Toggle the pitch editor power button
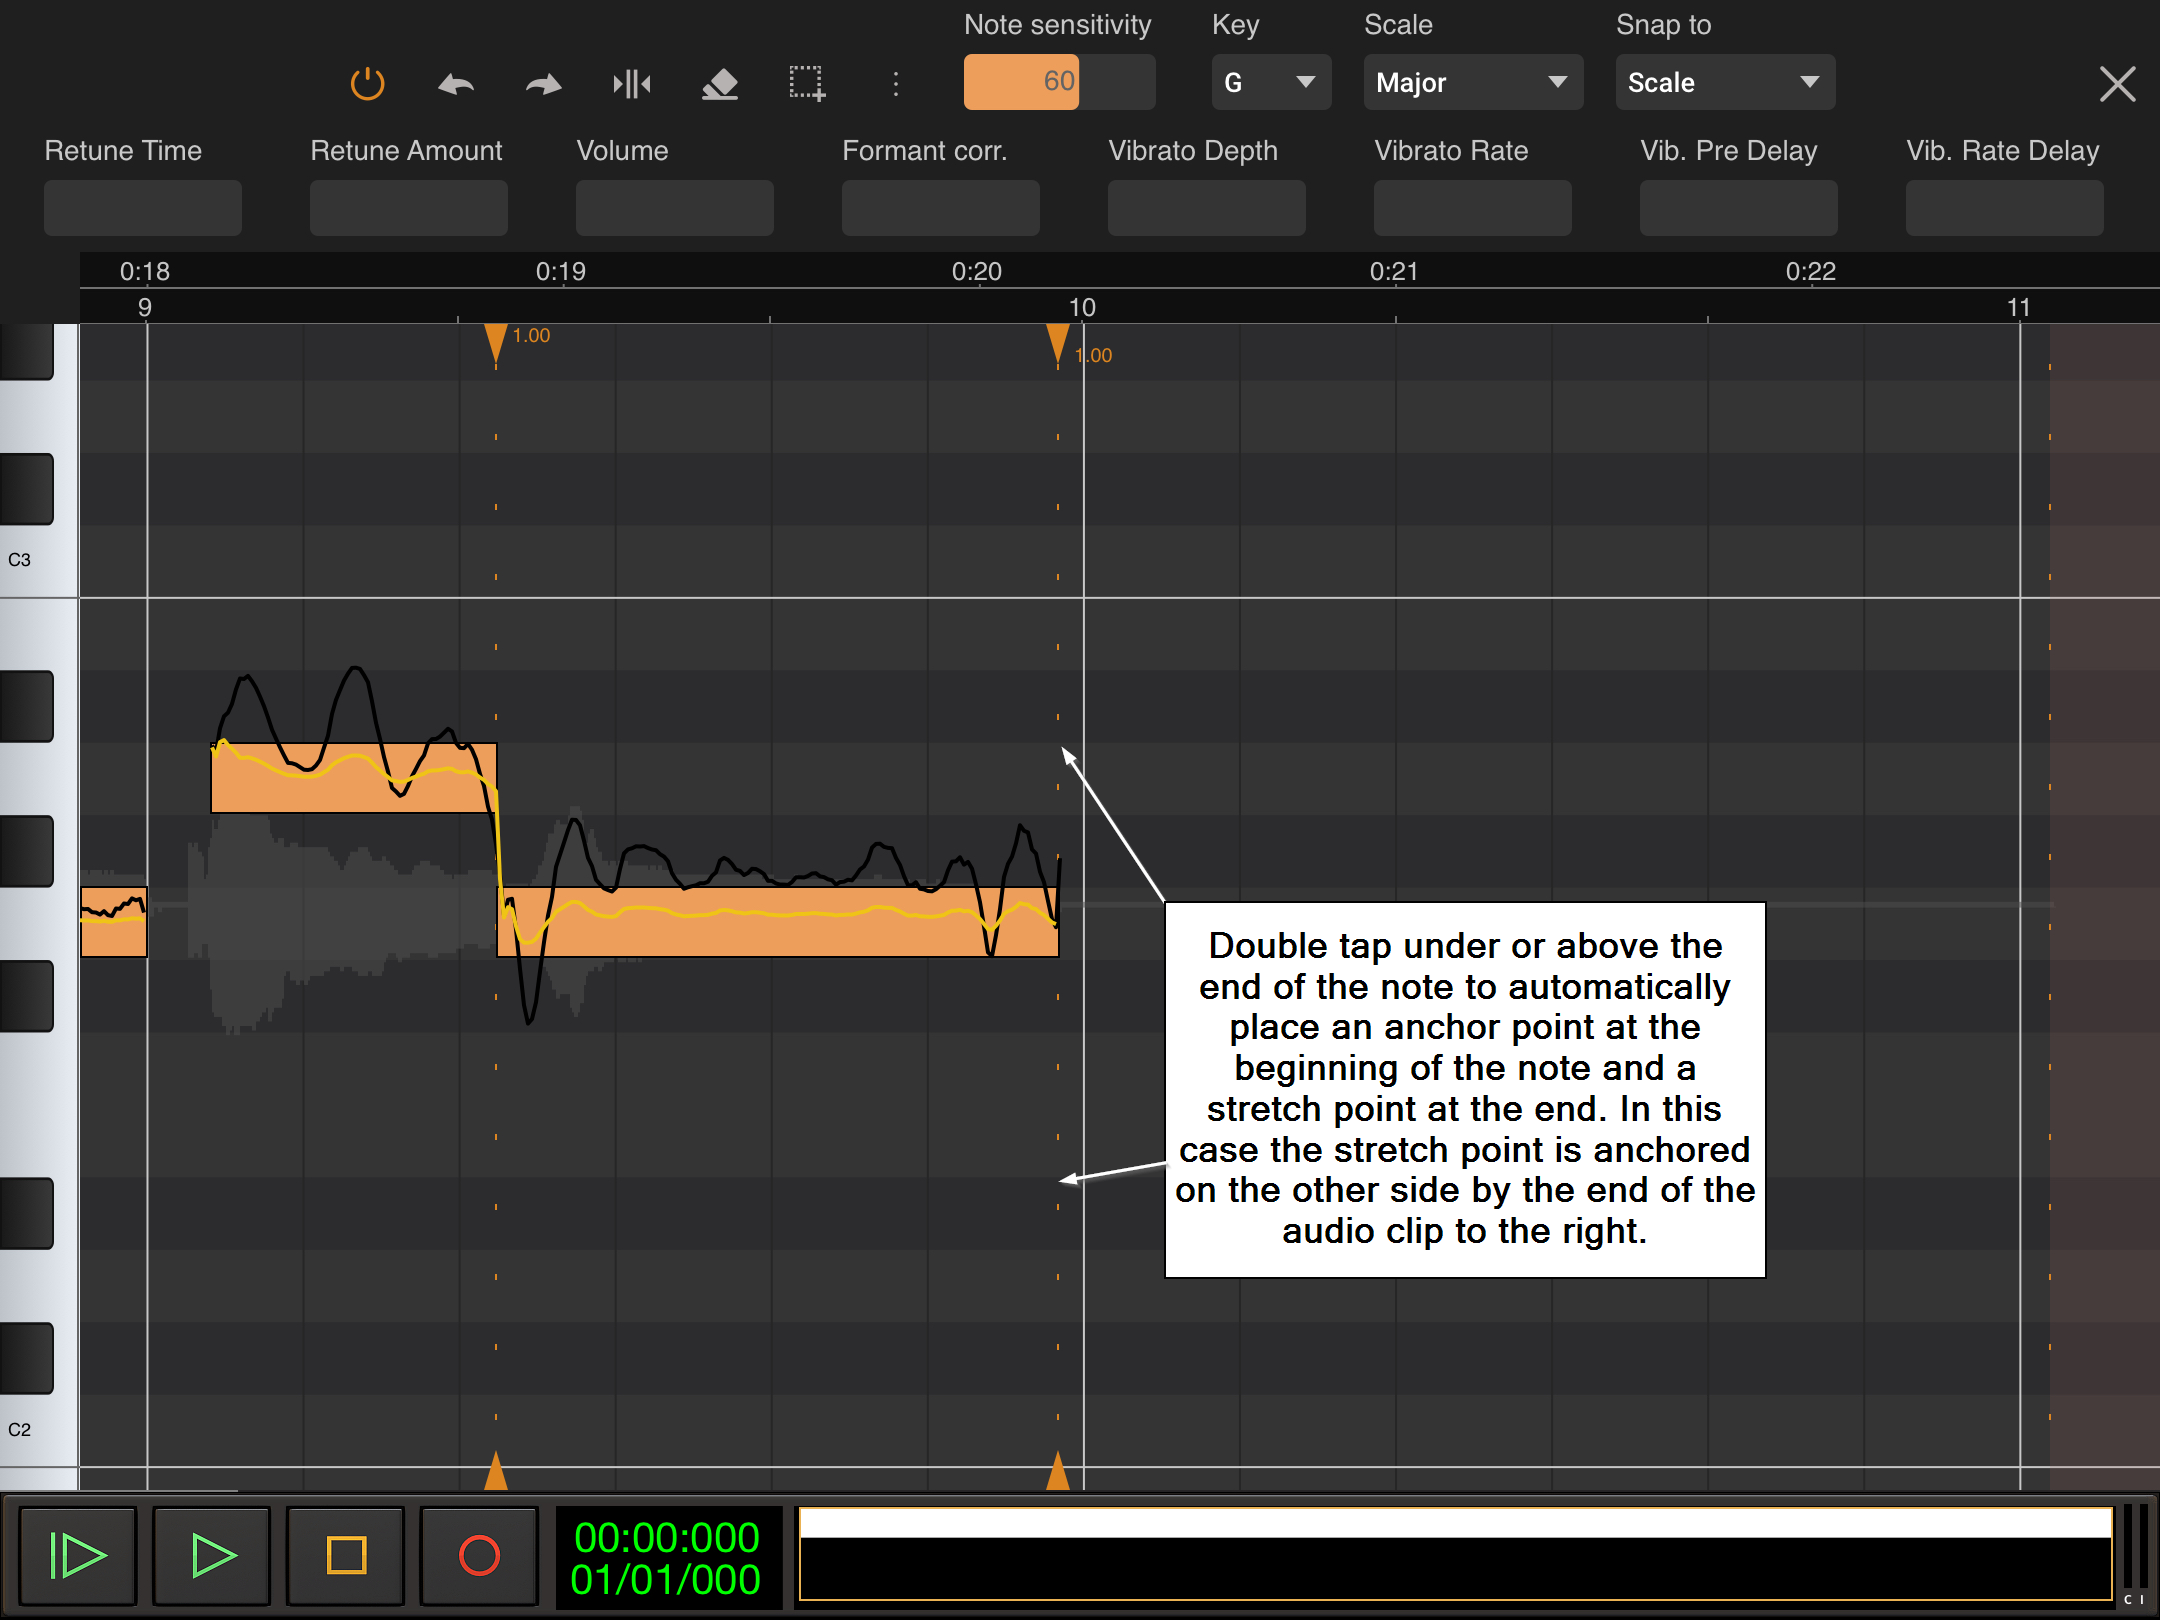Image resolution: width=2160 pixels, height=1620 pixels. (367, 83)
